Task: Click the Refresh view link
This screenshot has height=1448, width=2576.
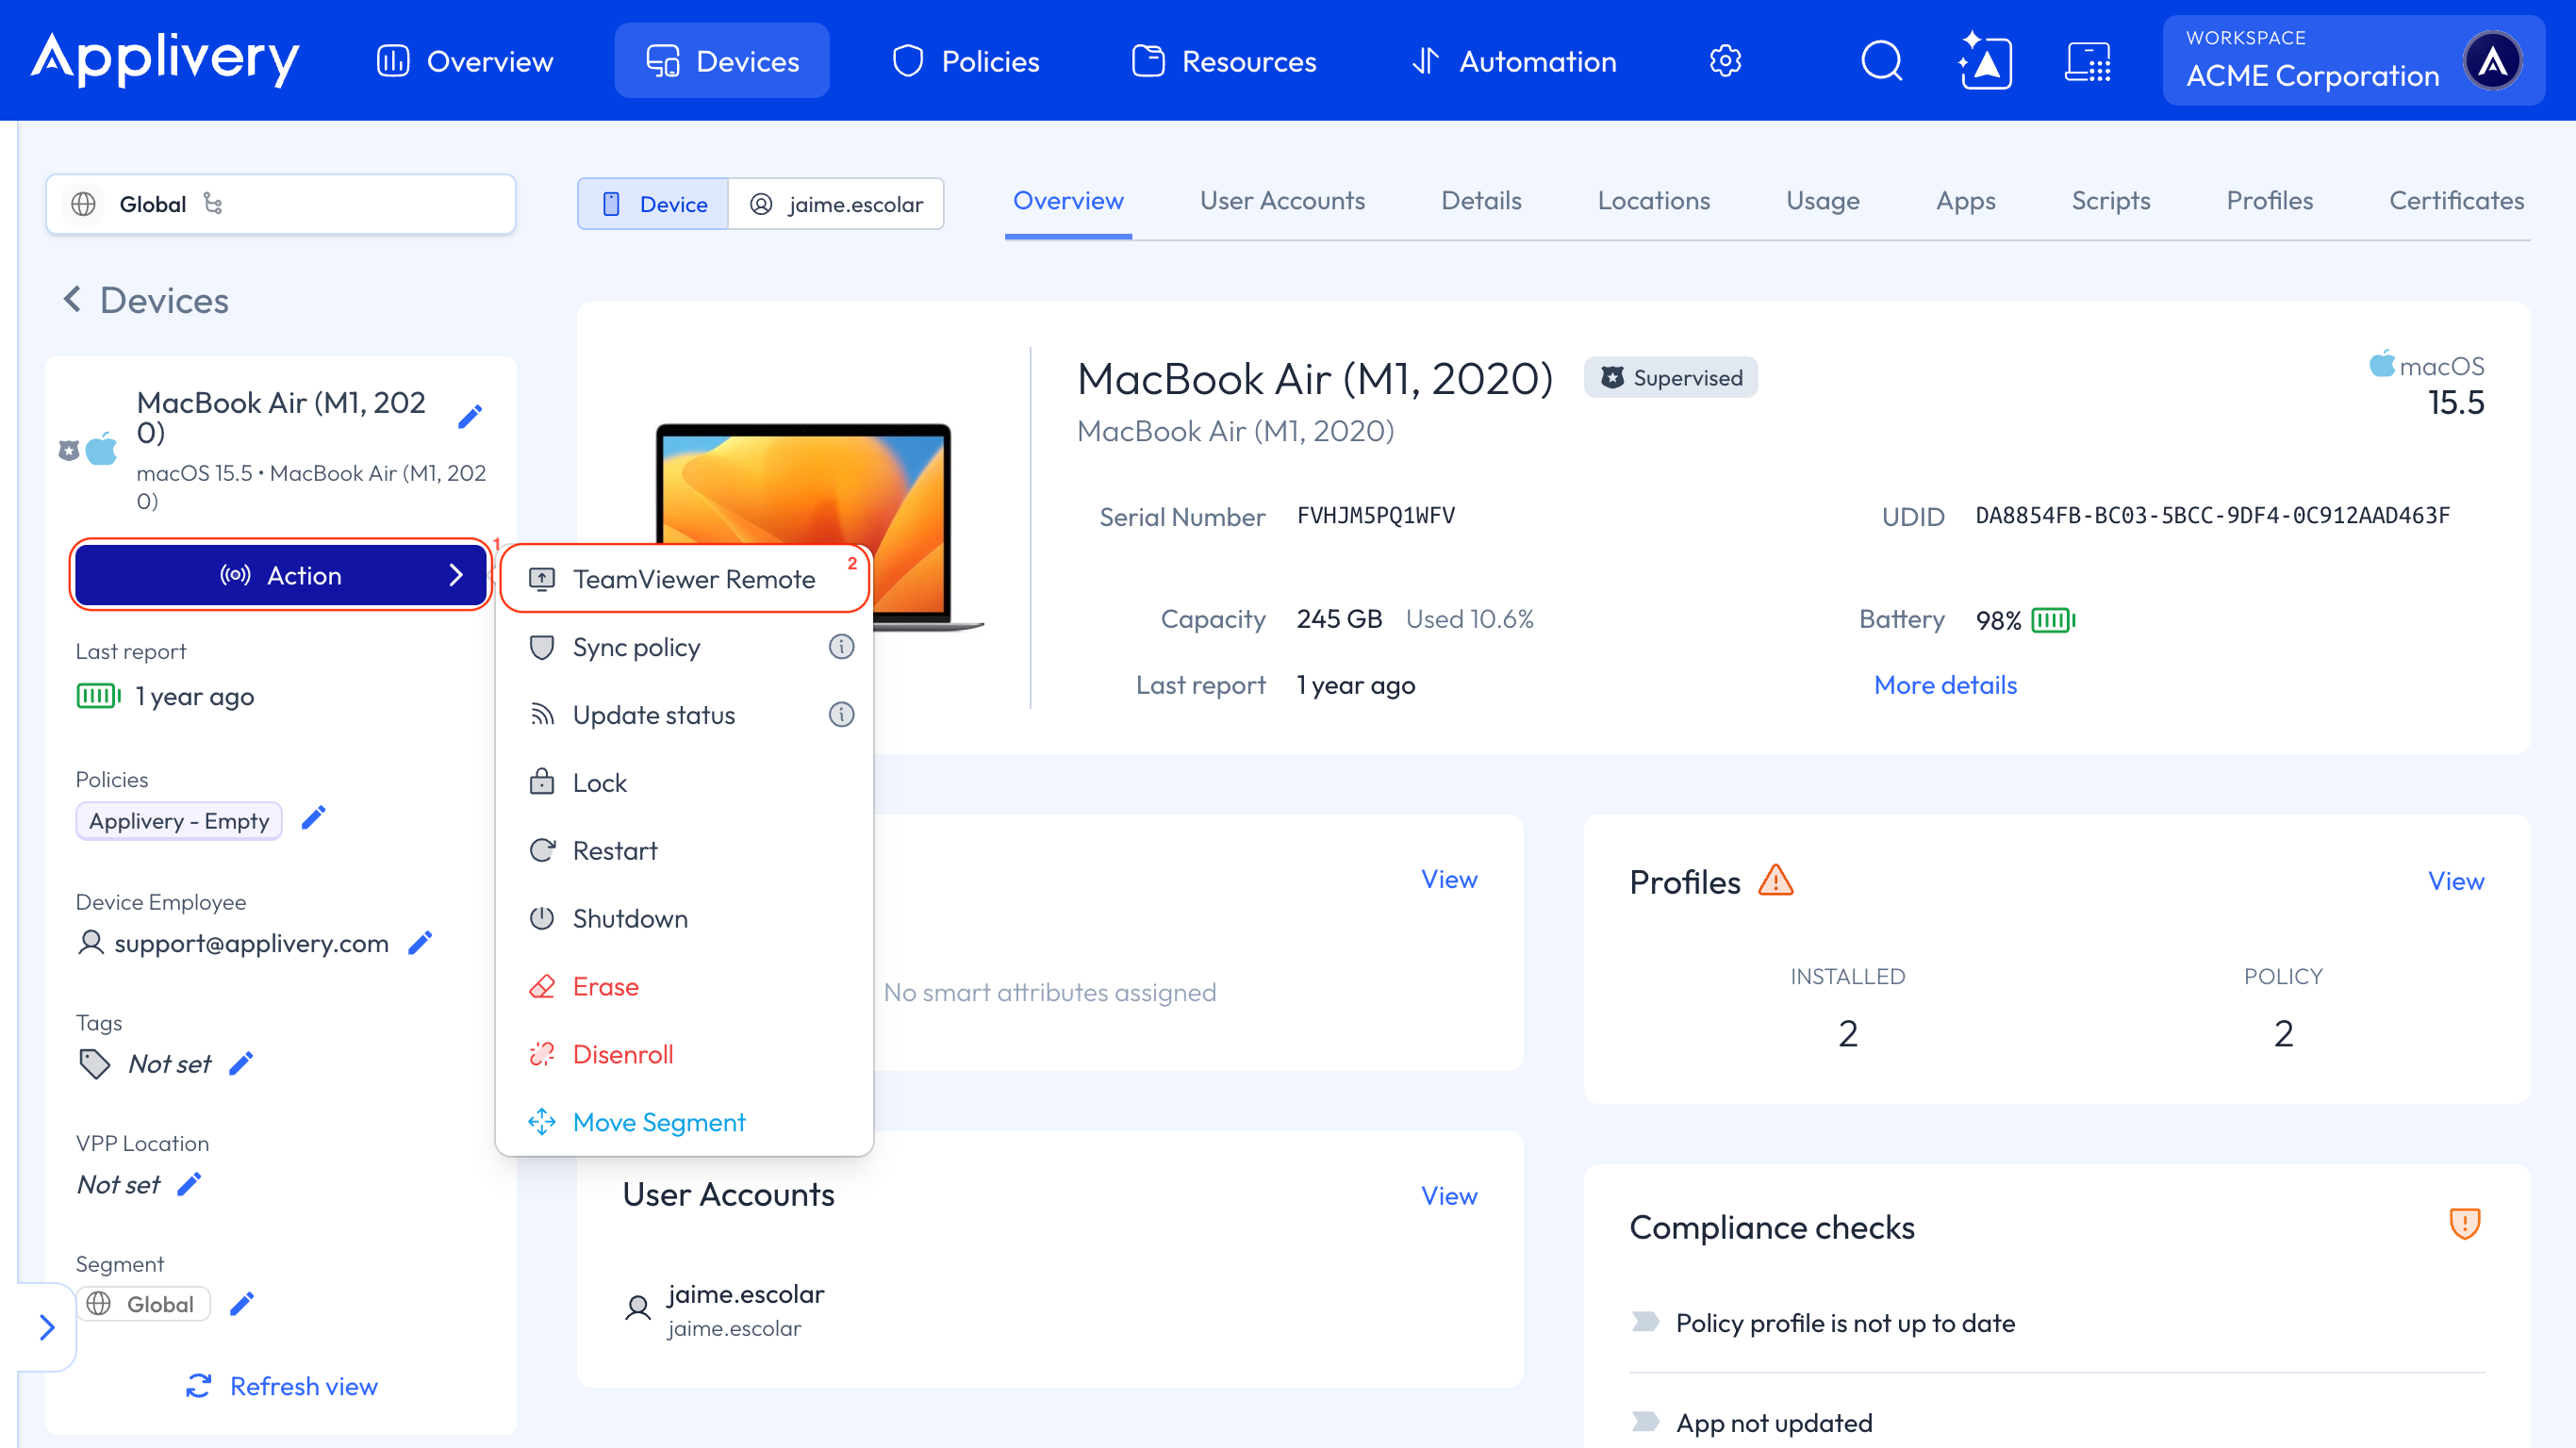Action: 282,1386
